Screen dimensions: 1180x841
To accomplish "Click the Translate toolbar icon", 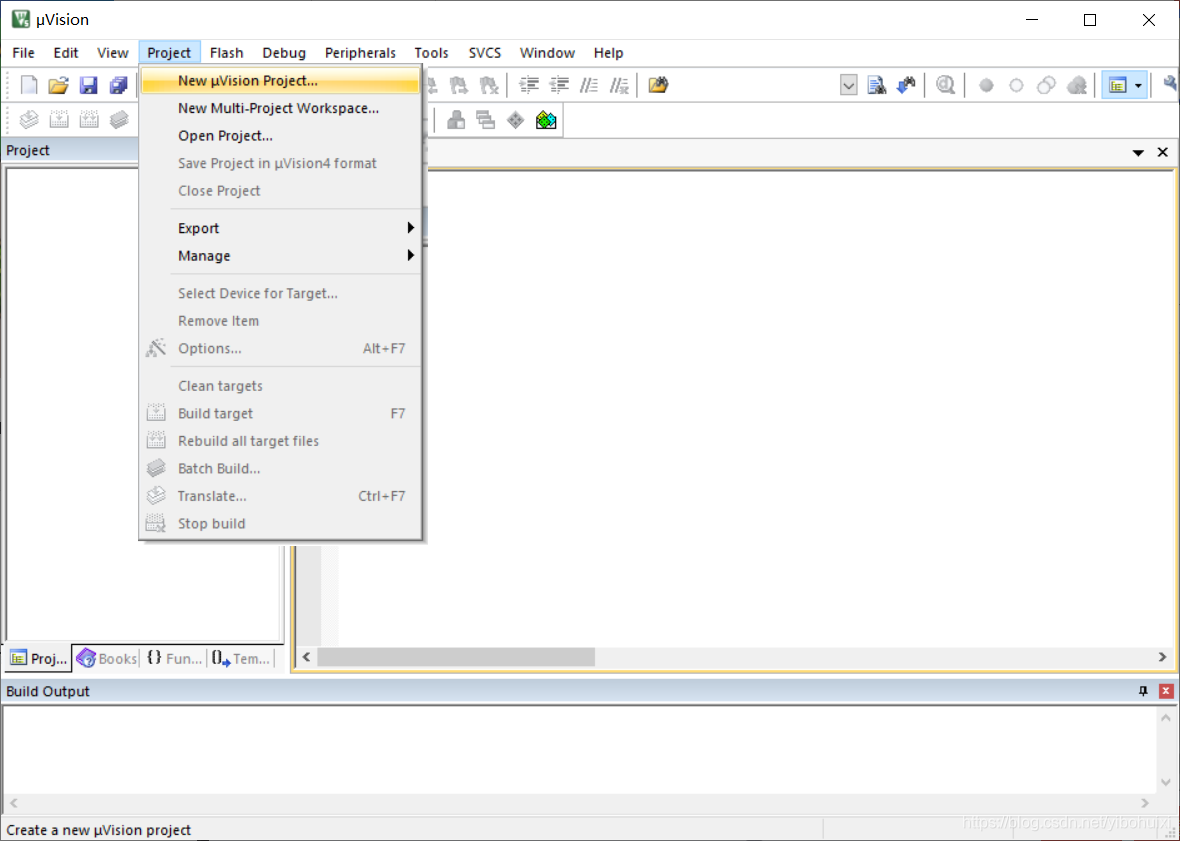I will click(x=29, y=120).
